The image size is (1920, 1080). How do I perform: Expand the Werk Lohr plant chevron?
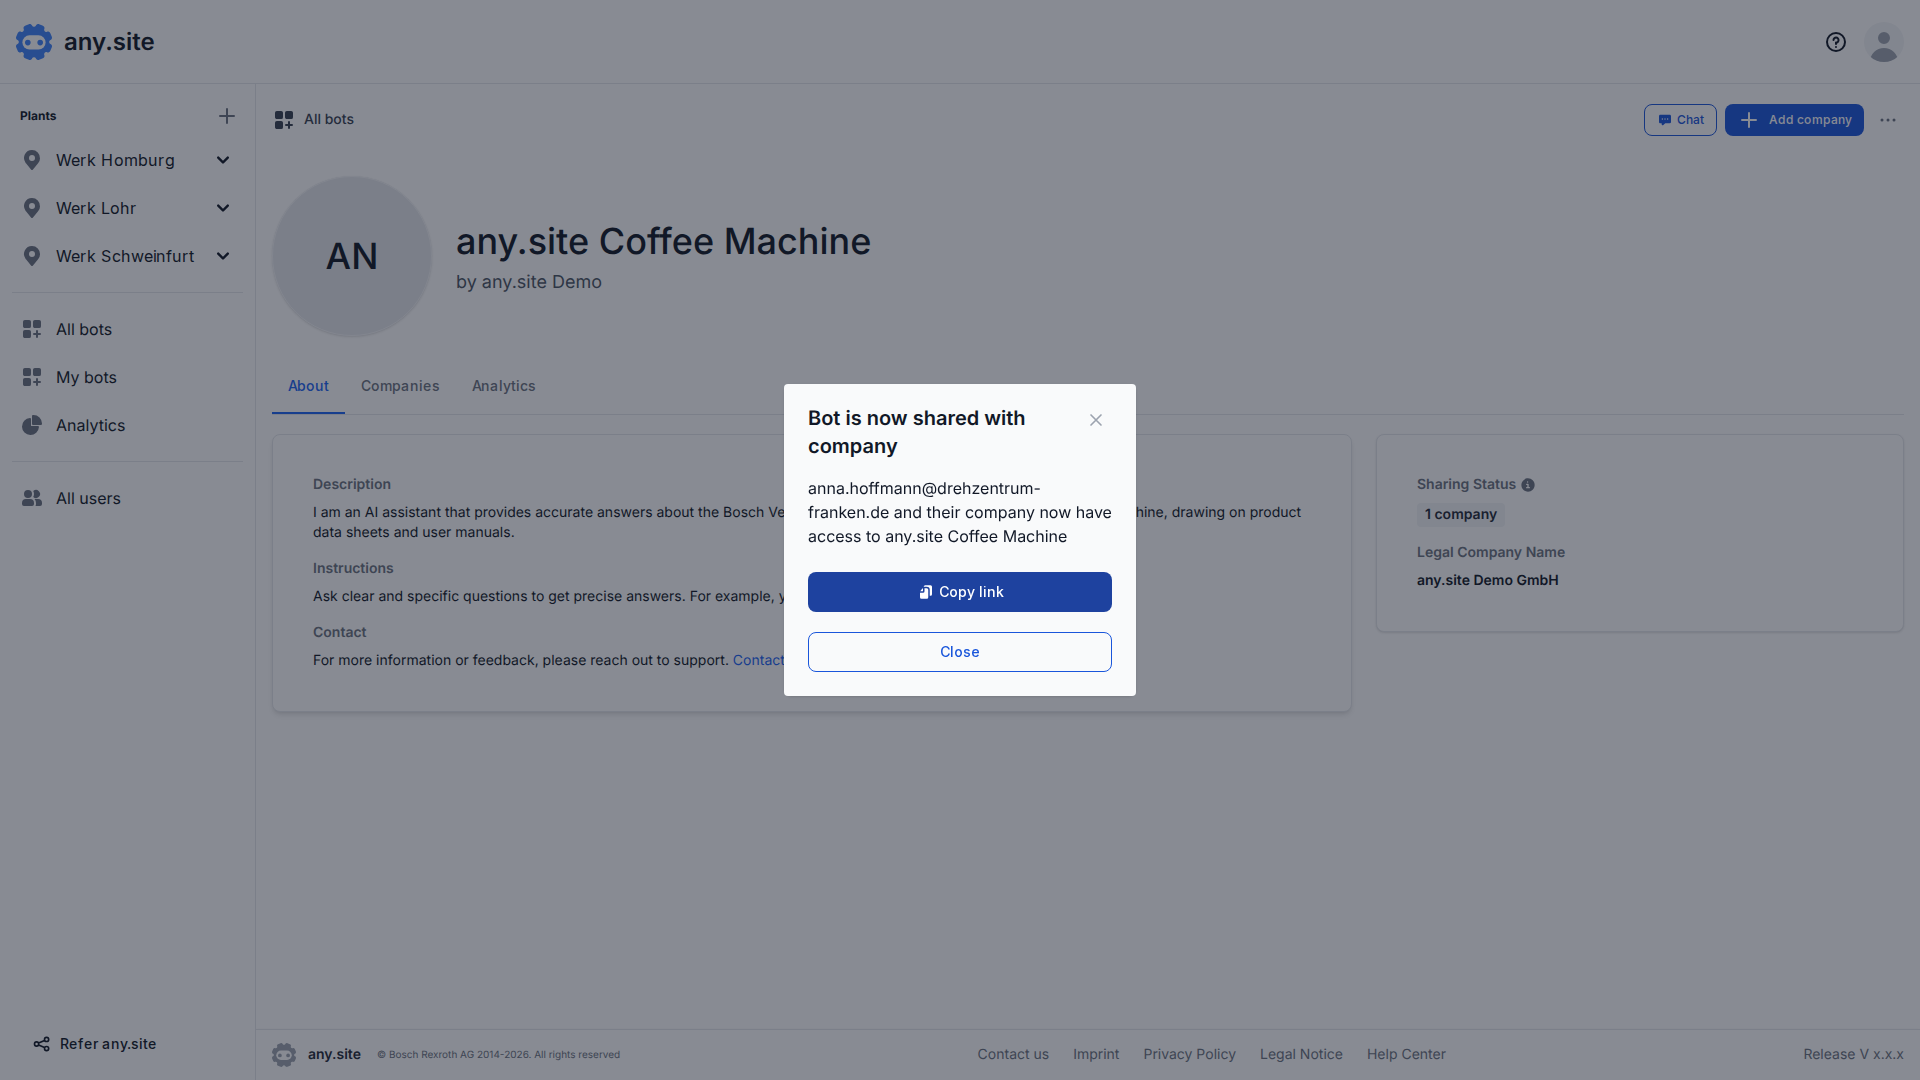pyautogui.click(x=223, y=208)
